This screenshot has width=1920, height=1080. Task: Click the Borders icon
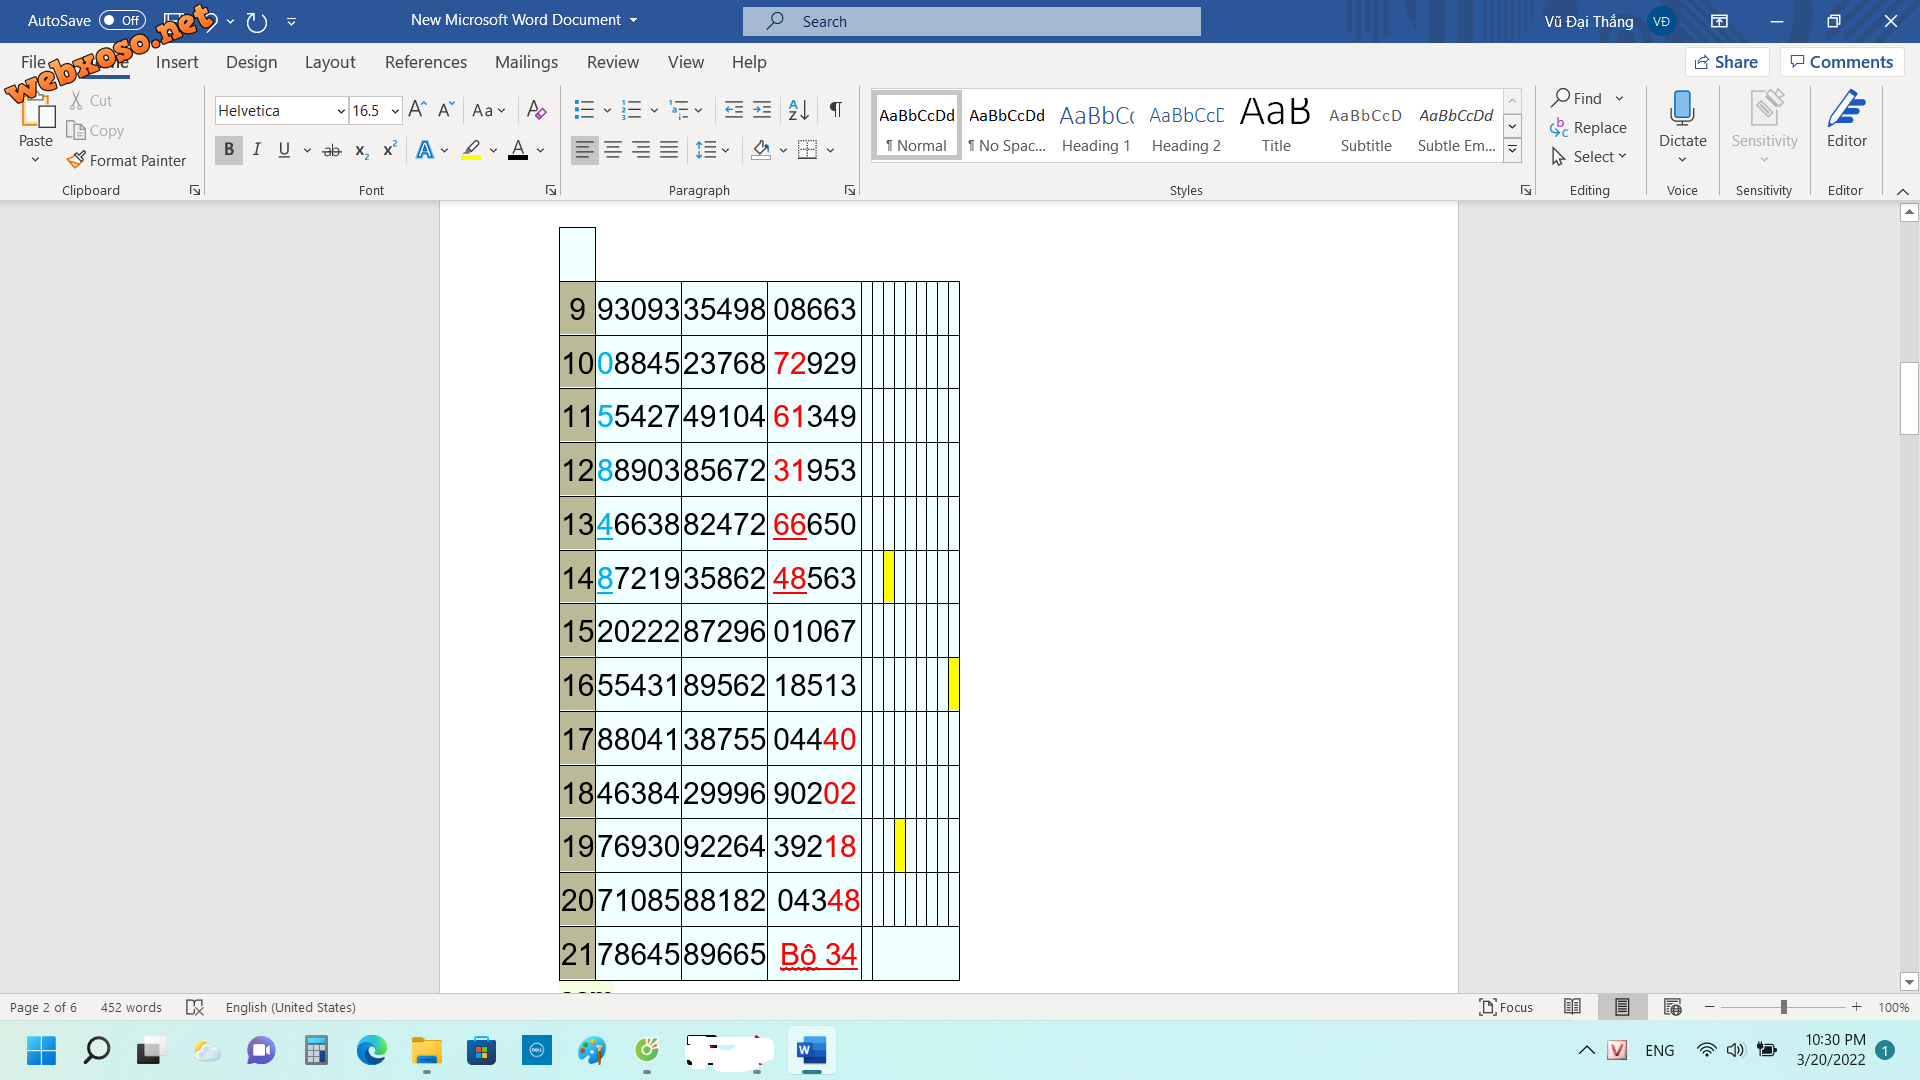tap(808, 150)
